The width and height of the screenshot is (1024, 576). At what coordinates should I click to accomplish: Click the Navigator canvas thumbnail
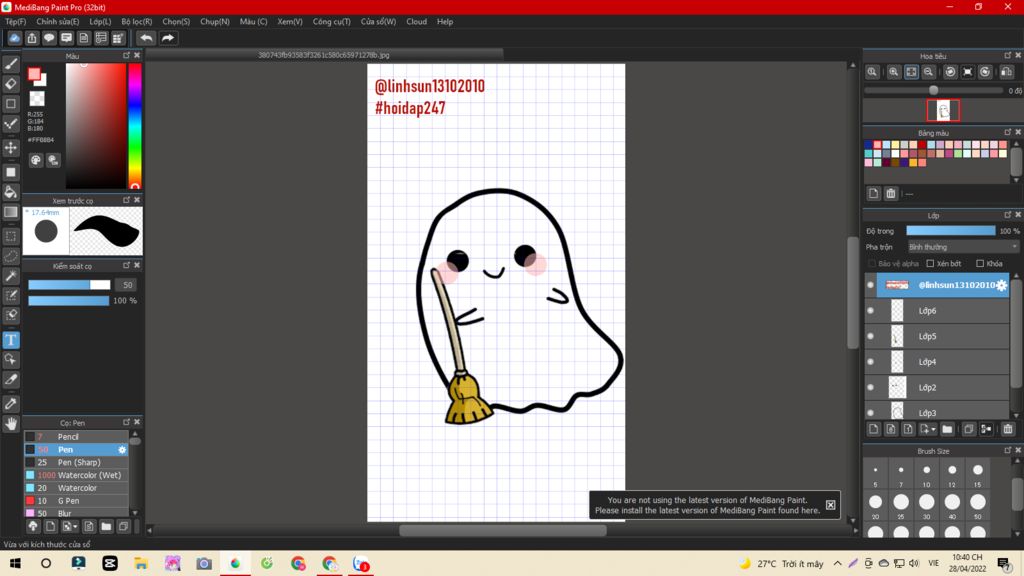tap(944, 110)
